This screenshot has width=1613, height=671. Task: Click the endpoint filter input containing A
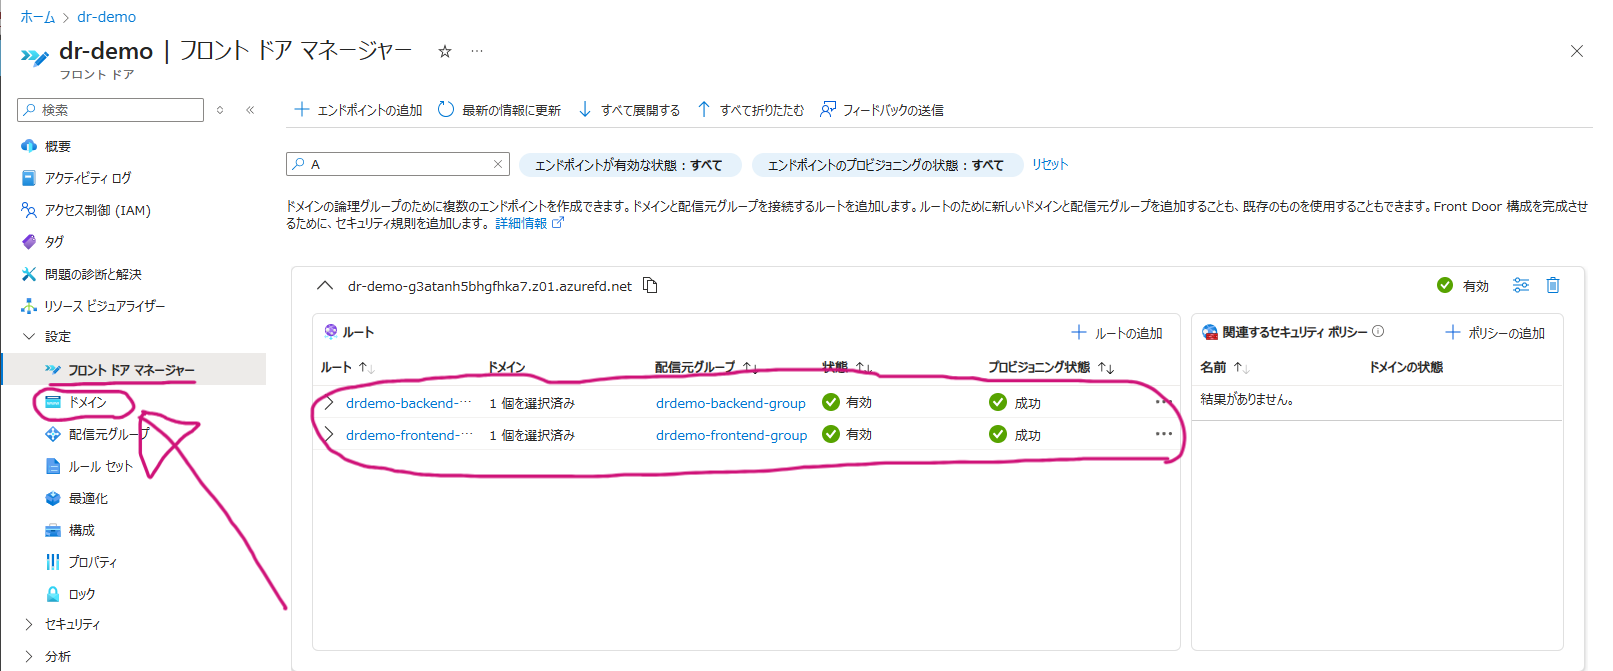pyautogui.click(x=398, y=164)
